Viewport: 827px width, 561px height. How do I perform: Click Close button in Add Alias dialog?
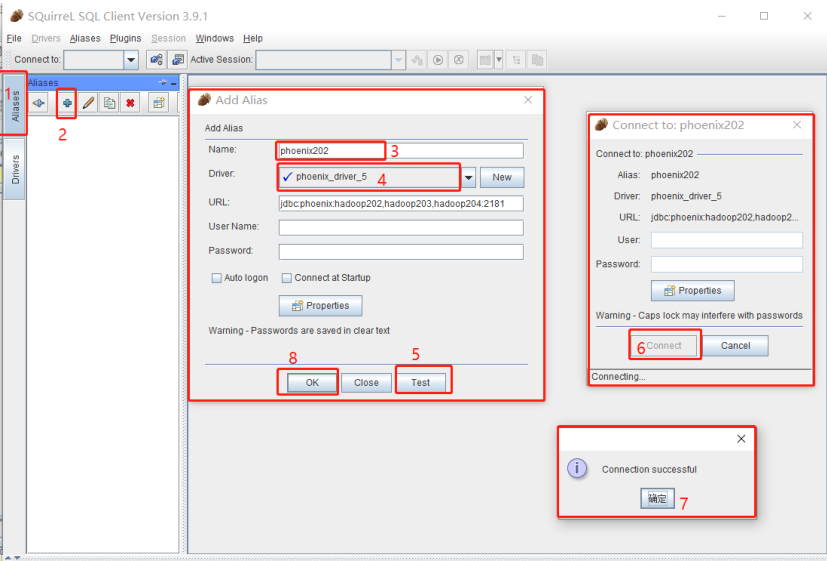point(366,383)
